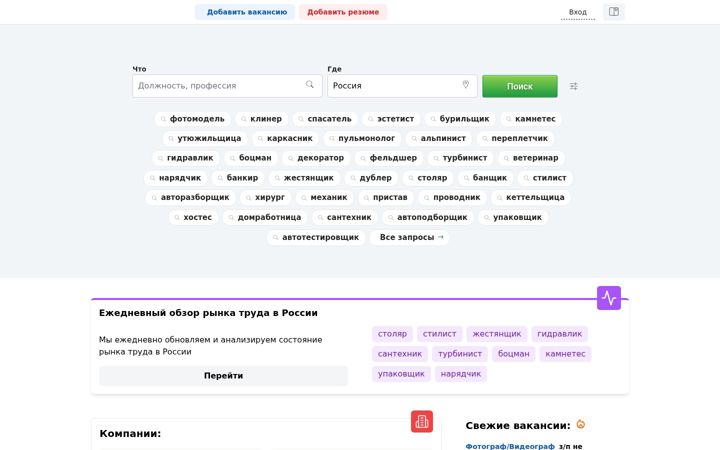Select the эстетист search tag

(x=391, y=119)
